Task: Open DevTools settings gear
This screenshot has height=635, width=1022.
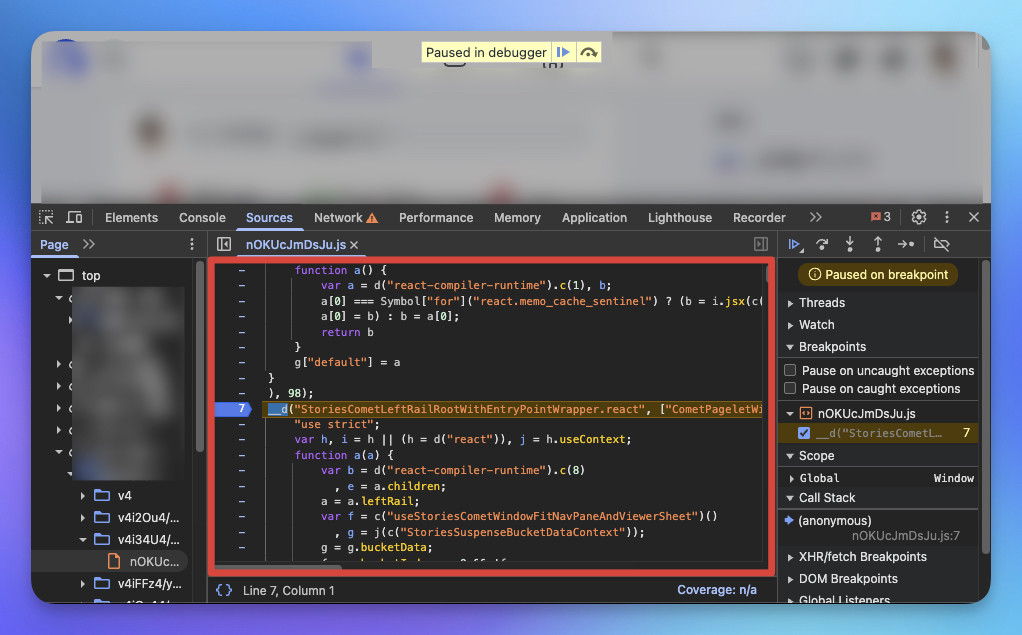Action: [918, 217]
